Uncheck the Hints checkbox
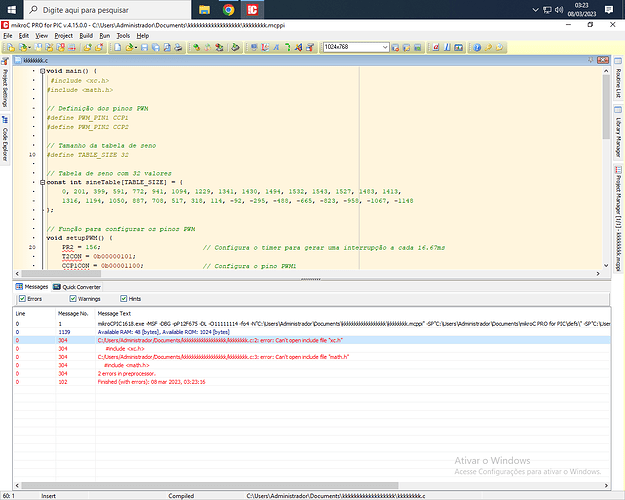 pos(123,298)
